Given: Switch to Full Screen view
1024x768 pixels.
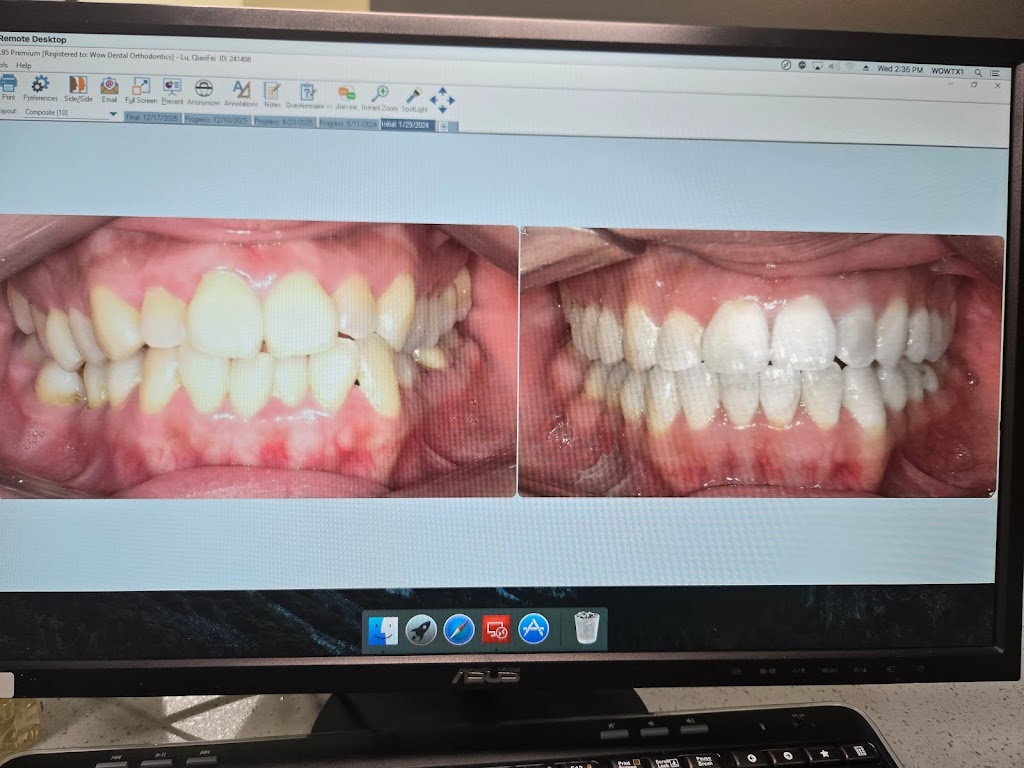Looking at the screenshot, I should (x=141, y=91).
